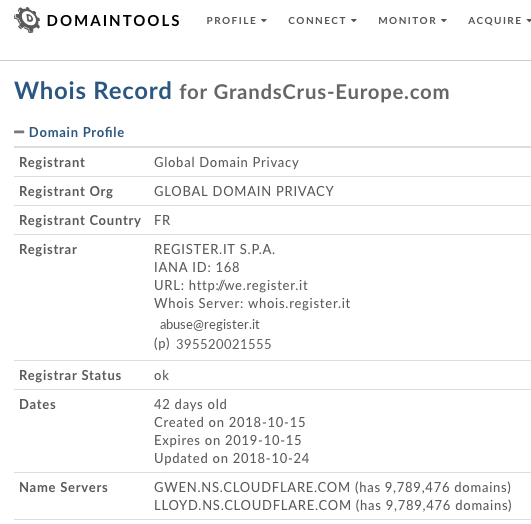Select Updated on 2018-10-24 date

click(232, 458)
